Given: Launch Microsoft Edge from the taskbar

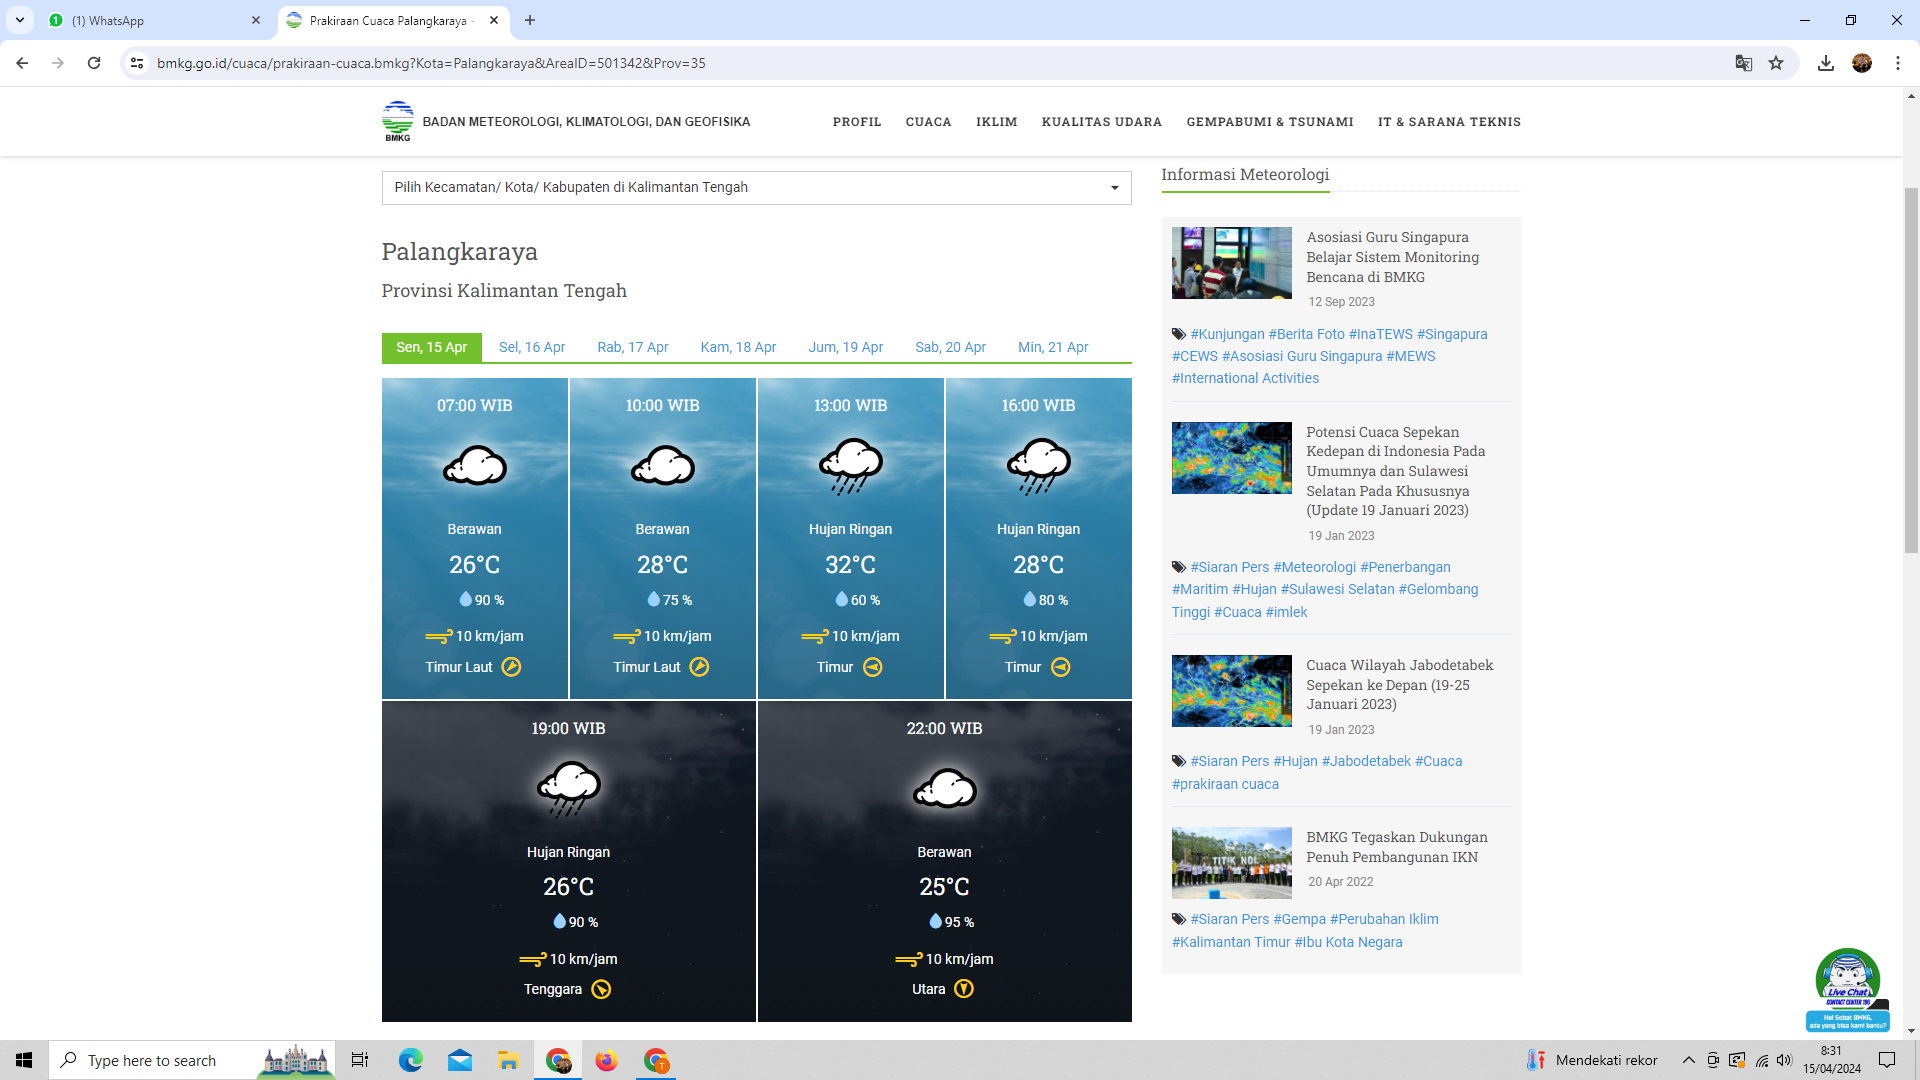Looking at the screenshot, I should pos(411,1060).
